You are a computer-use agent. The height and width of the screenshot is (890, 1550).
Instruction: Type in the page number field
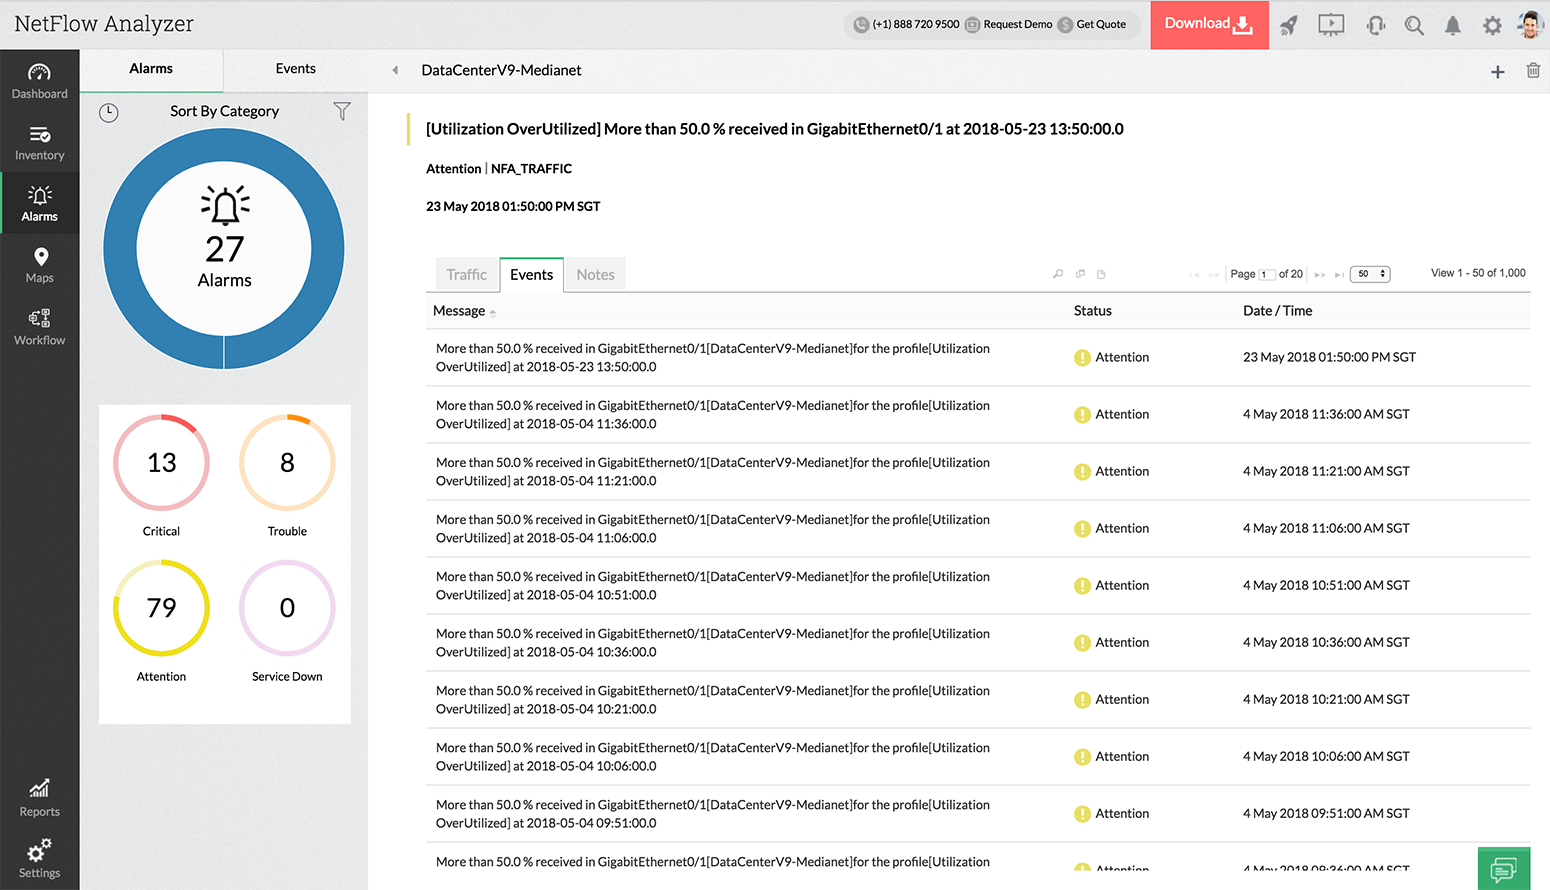1266,274
